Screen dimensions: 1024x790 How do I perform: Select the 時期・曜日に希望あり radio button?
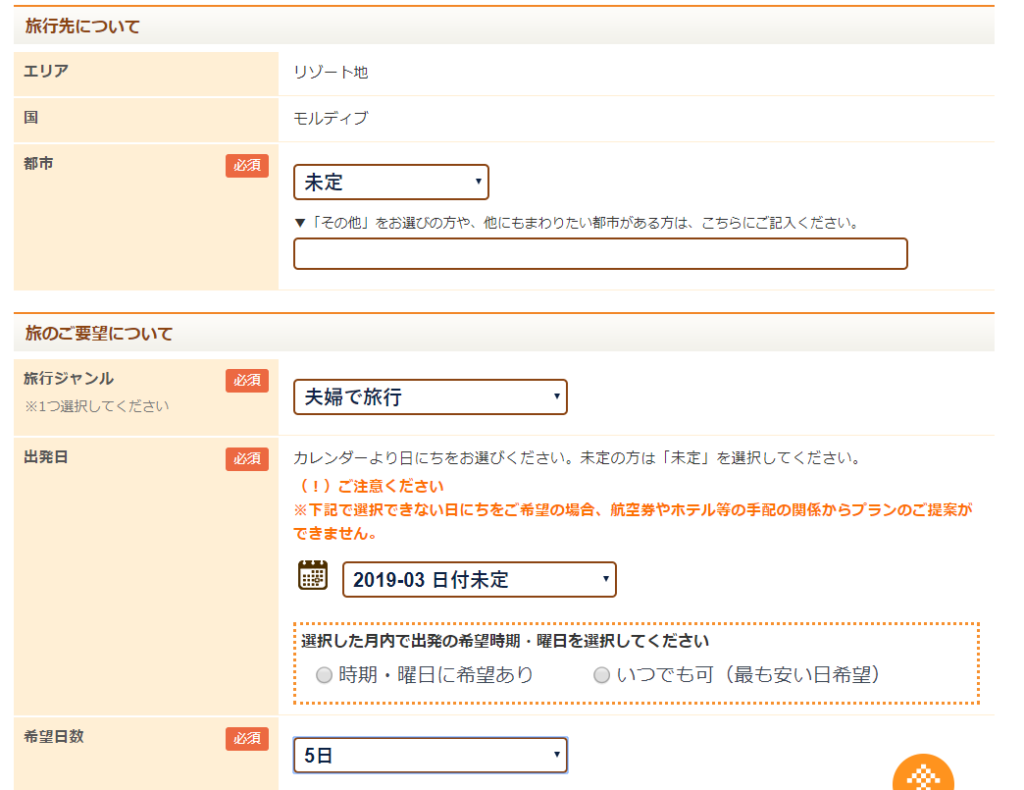[324, 676]
